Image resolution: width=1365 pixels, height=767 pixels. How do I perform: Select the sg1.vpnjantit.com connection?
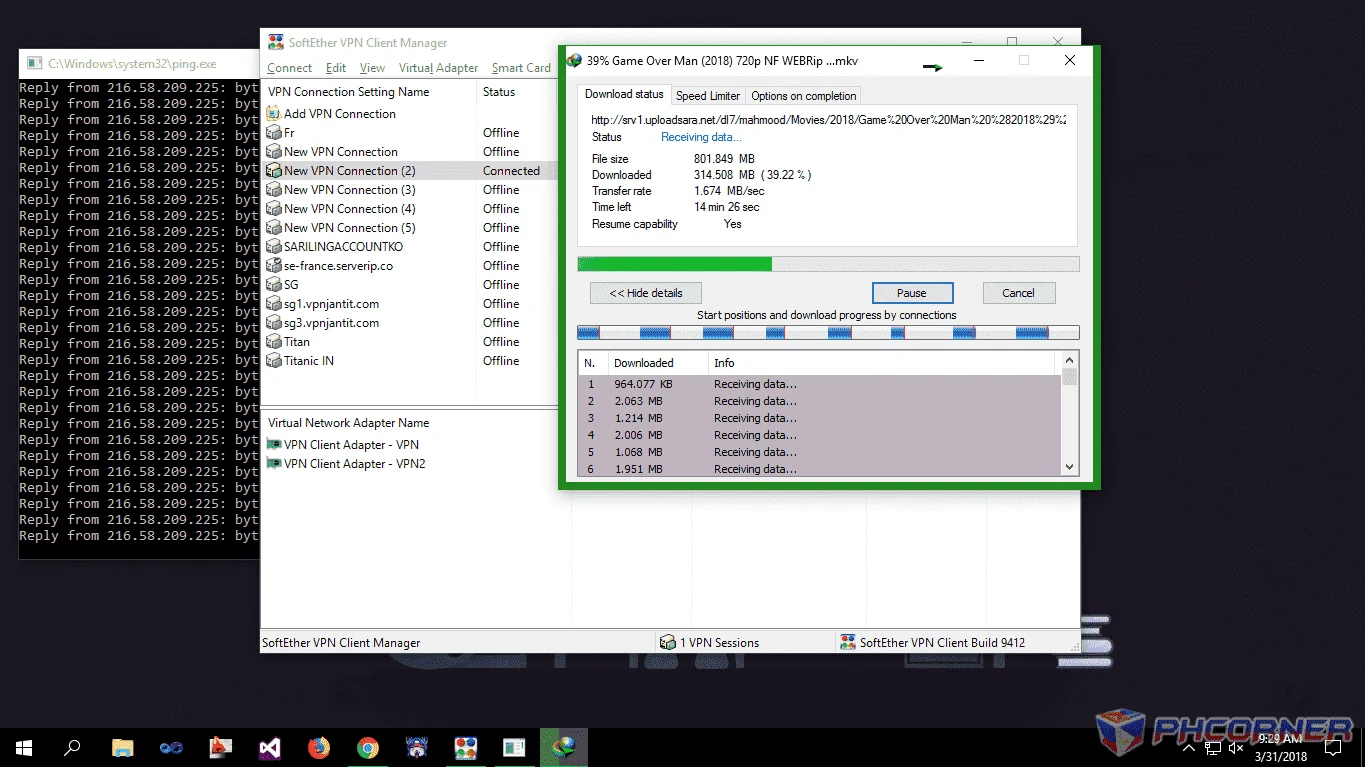click(x=331, y=303)
